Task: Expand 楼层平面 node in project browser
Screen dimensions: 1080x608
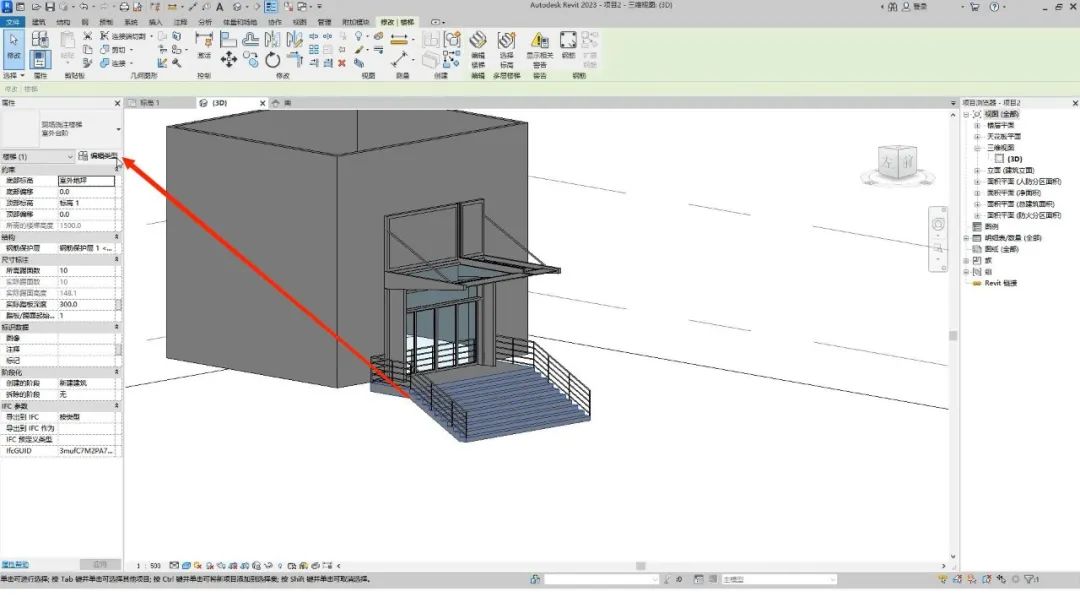Action: click(x=977, y=125)
